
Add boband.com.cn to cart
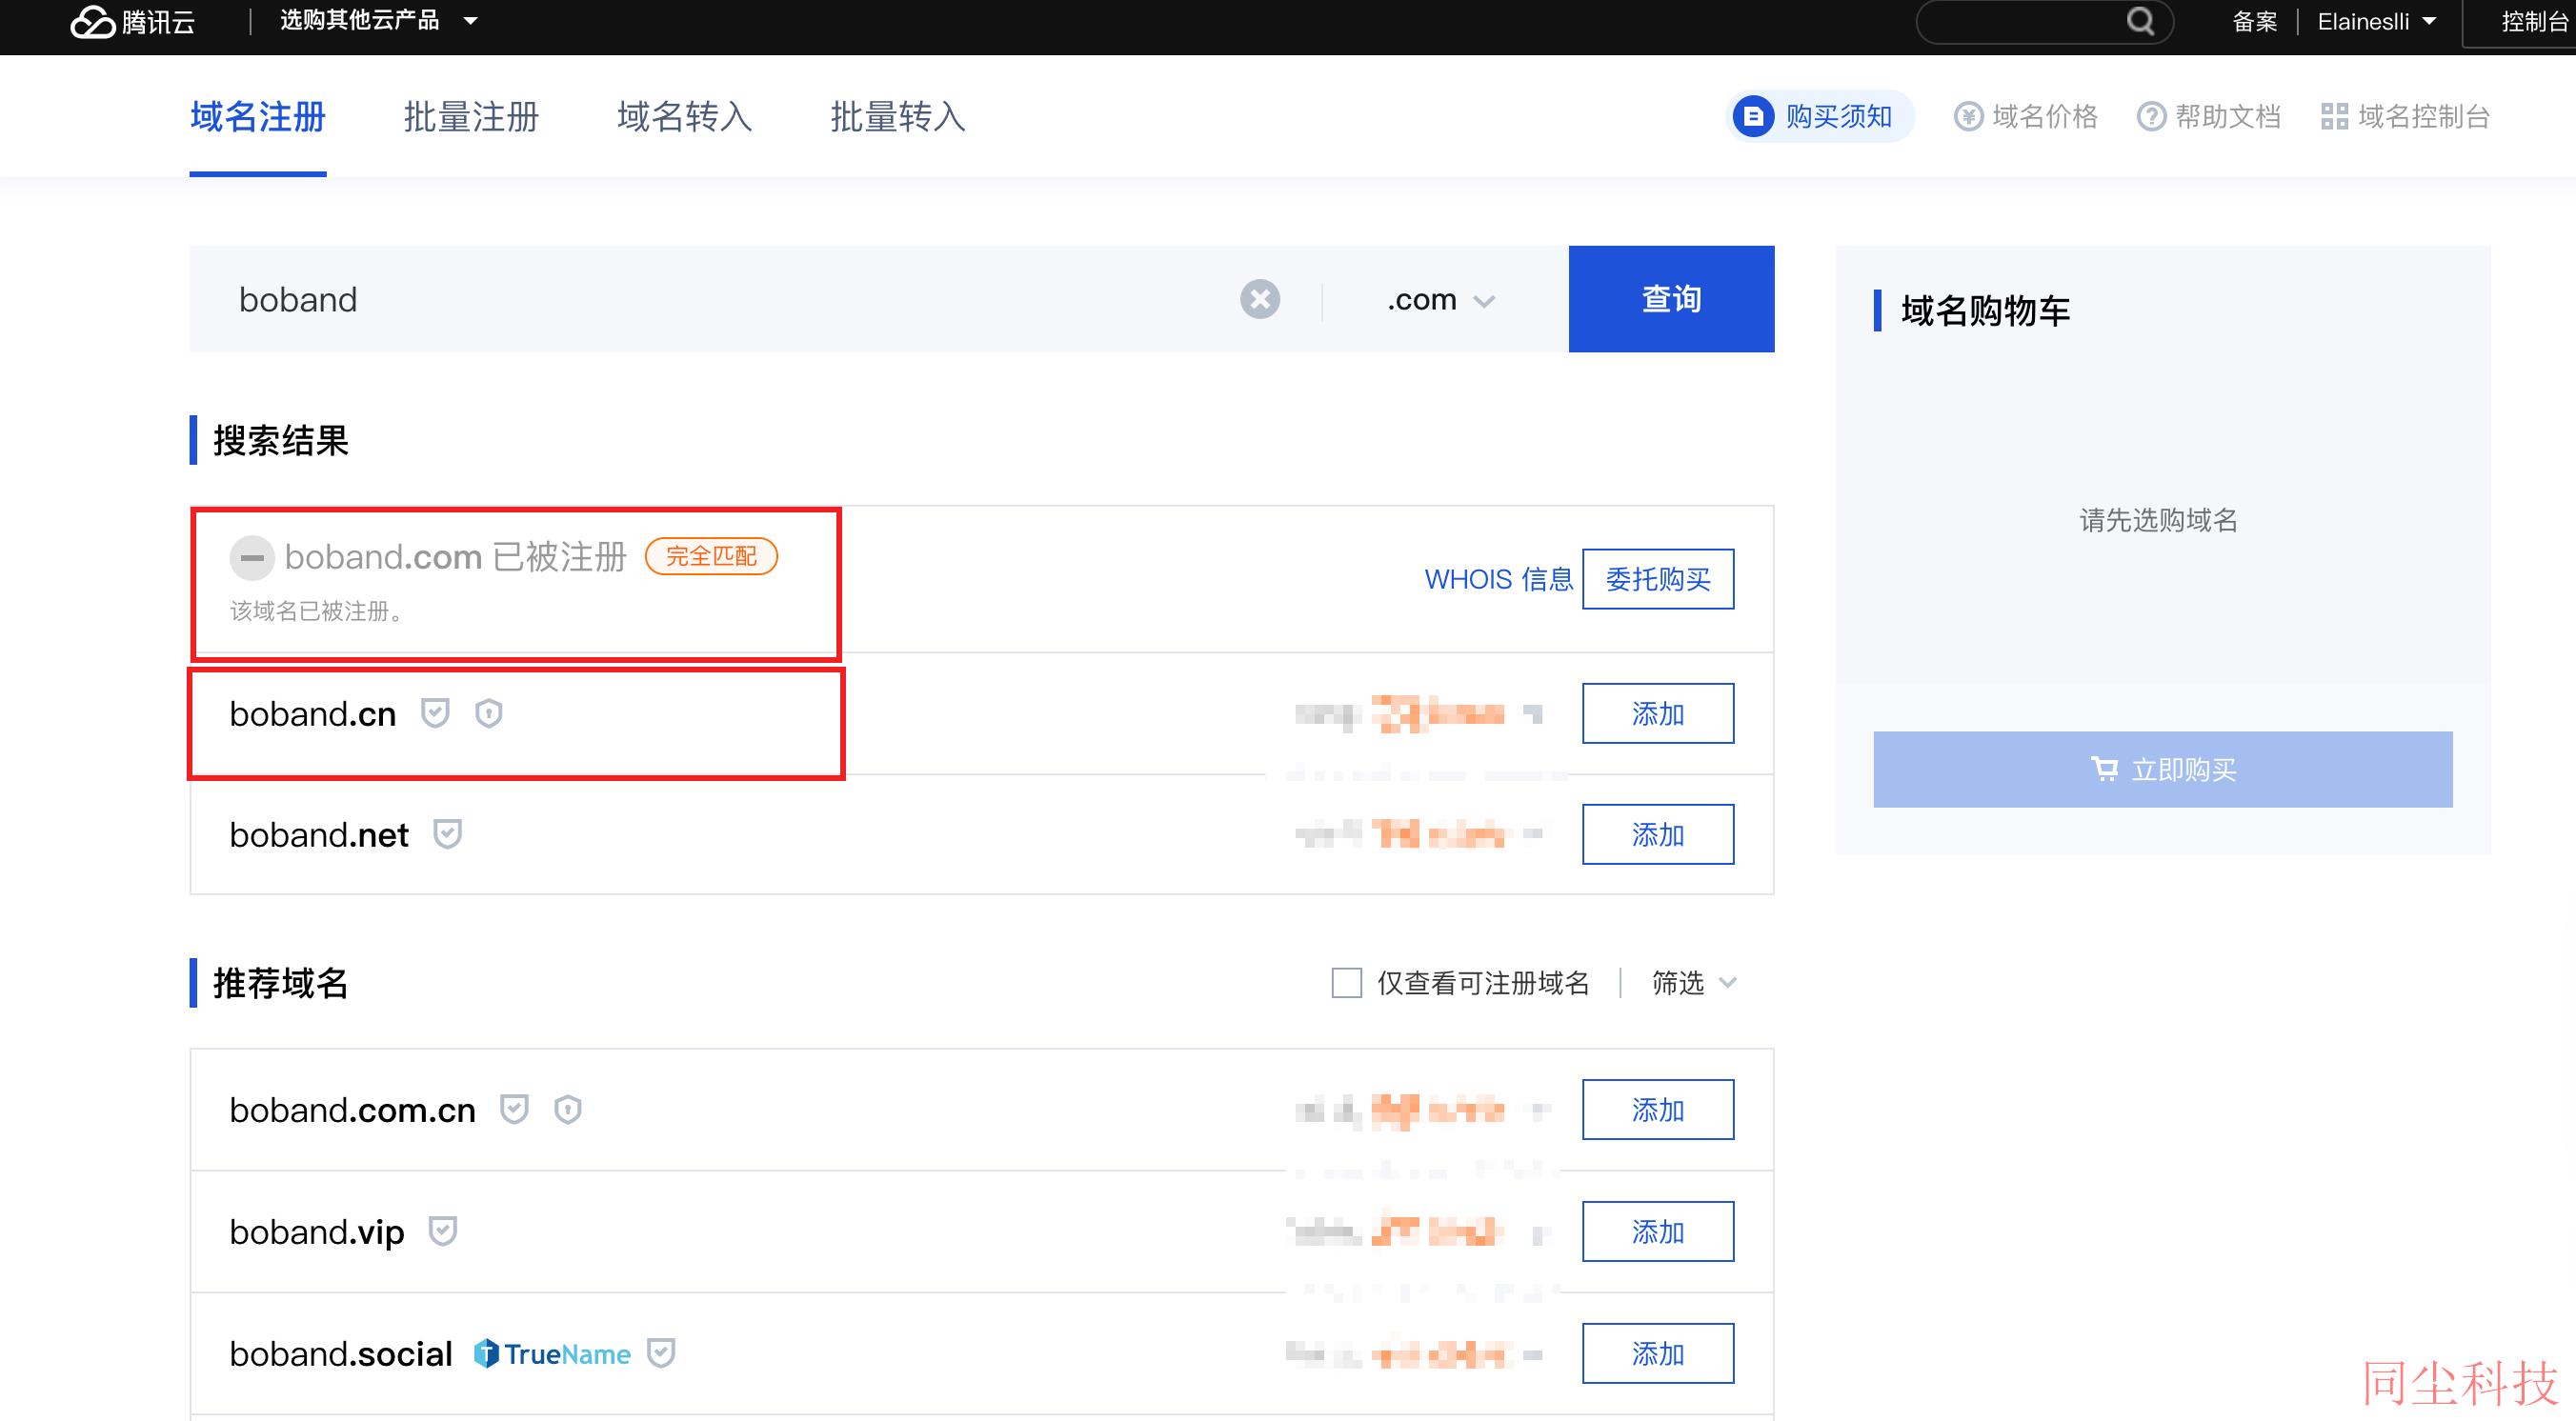click(x=1658, y=1109)
